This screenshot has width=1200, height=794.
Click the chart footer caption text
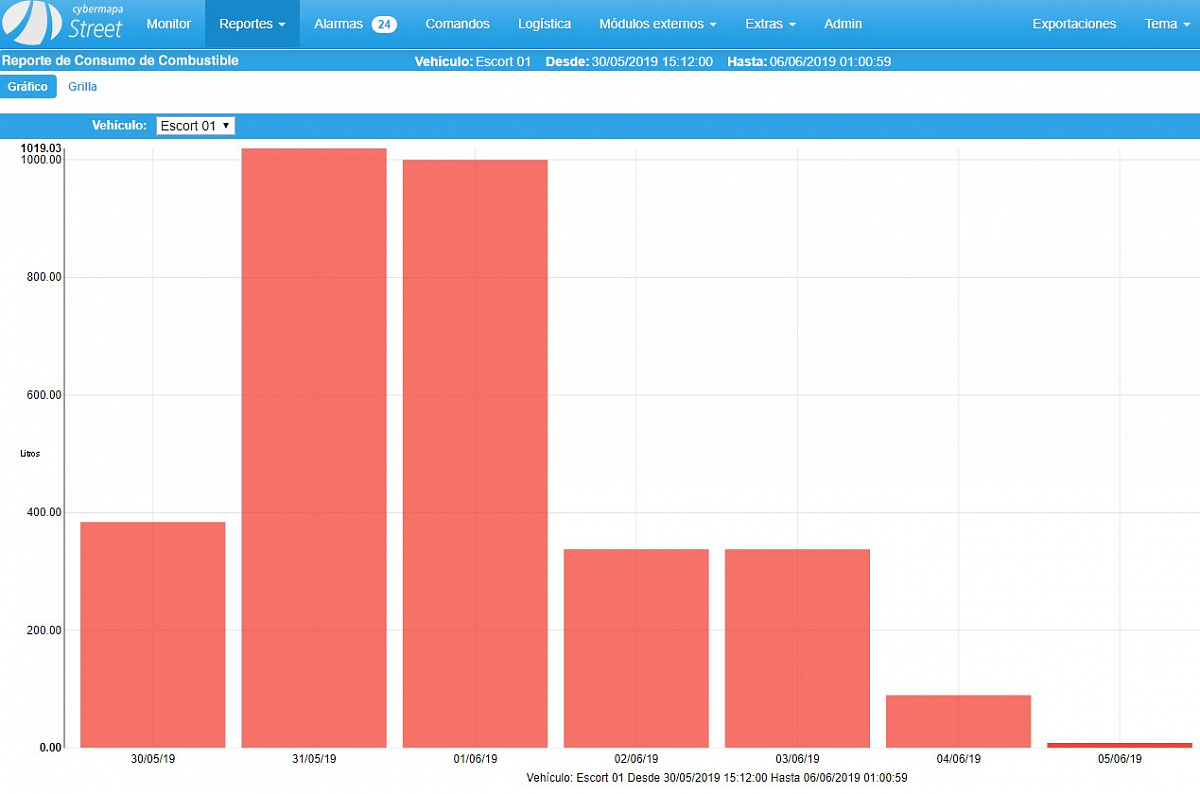click(x=716, y=777)
